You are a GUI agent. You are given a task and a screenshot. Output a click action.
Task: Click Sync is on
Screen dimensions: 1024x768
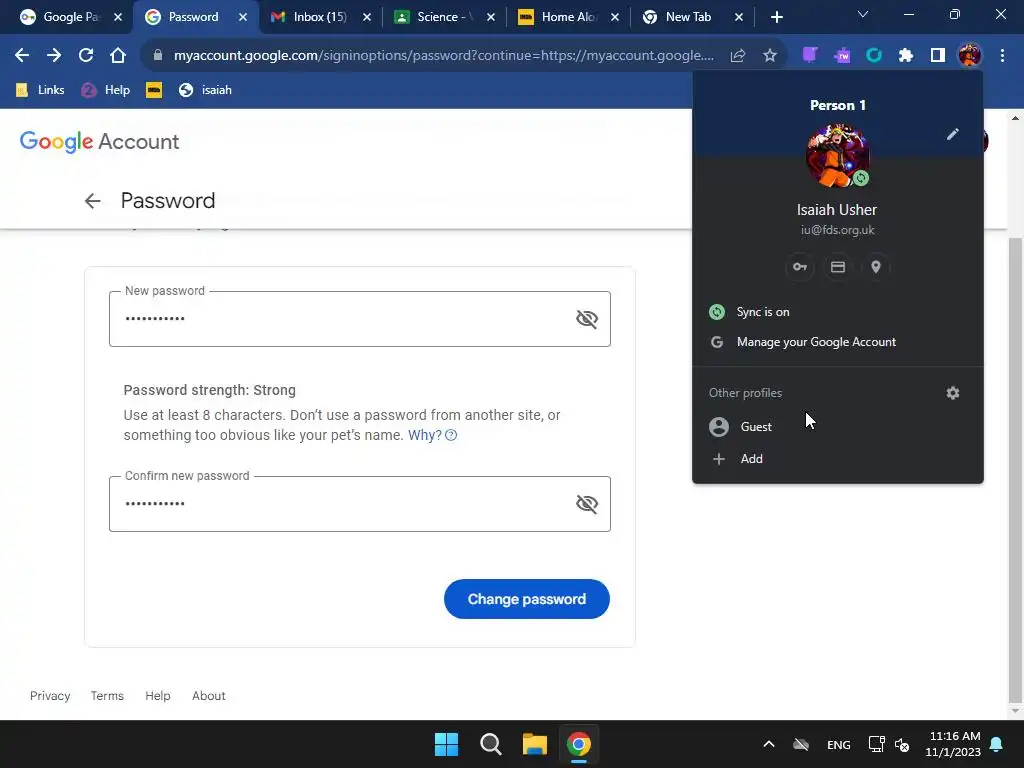(x=838, y=312)
